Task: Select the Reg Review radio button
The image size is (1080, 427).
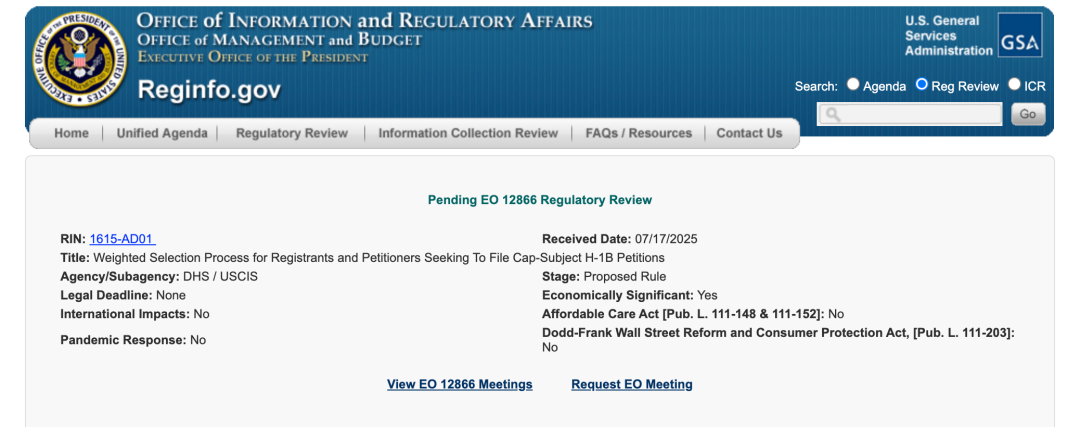Action: [922, 84]
